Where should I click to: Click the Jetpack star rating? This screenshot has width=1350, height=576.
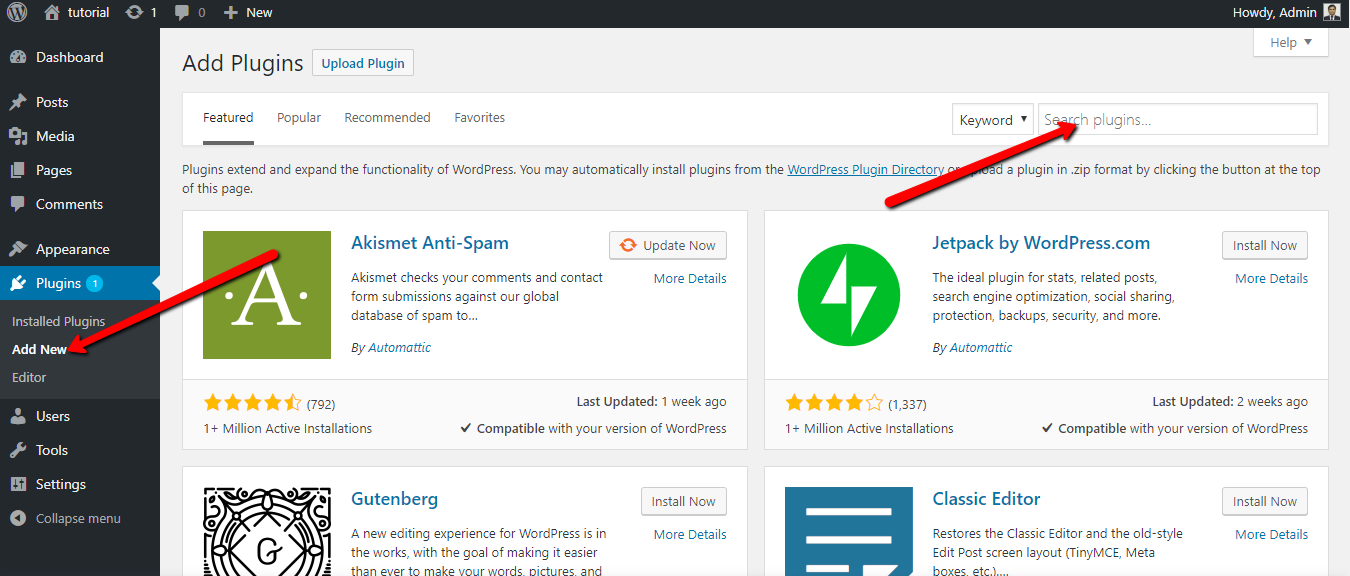(834, 403)
